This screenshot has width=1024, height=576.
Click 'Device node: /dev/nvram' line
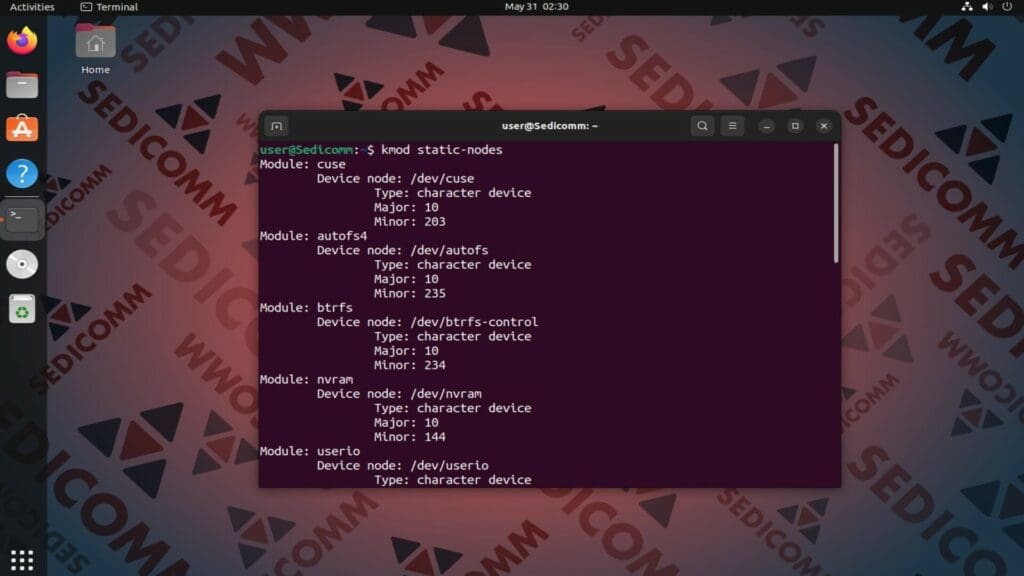point(399,394)
